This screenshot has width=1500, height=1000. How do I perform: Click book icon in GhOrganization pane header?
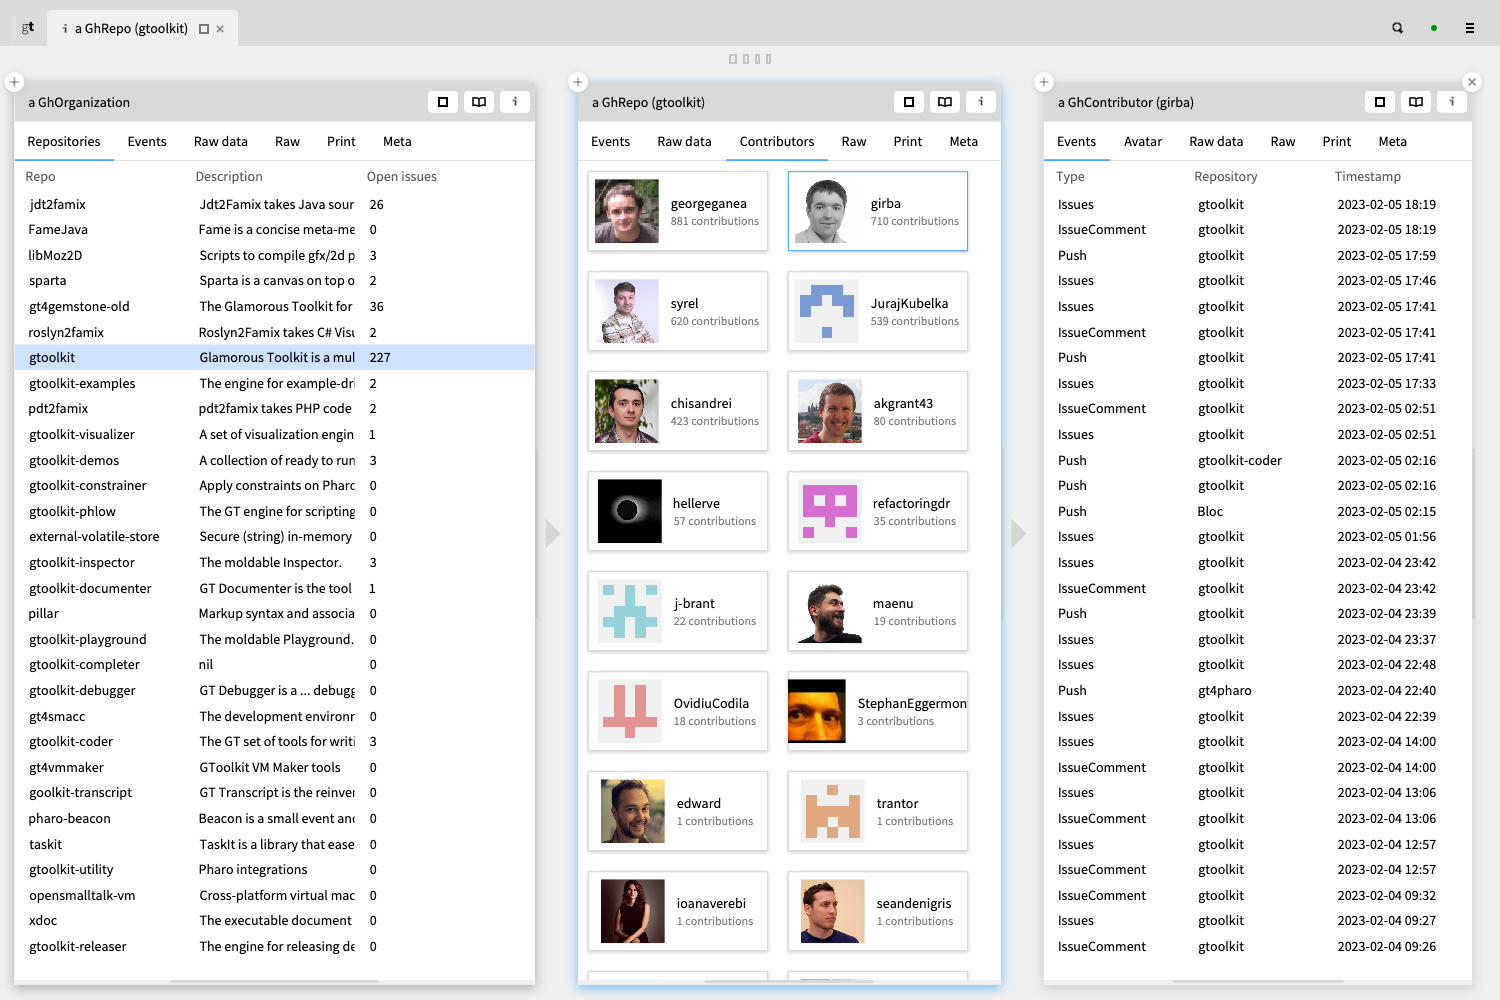(x=479, y=102)
